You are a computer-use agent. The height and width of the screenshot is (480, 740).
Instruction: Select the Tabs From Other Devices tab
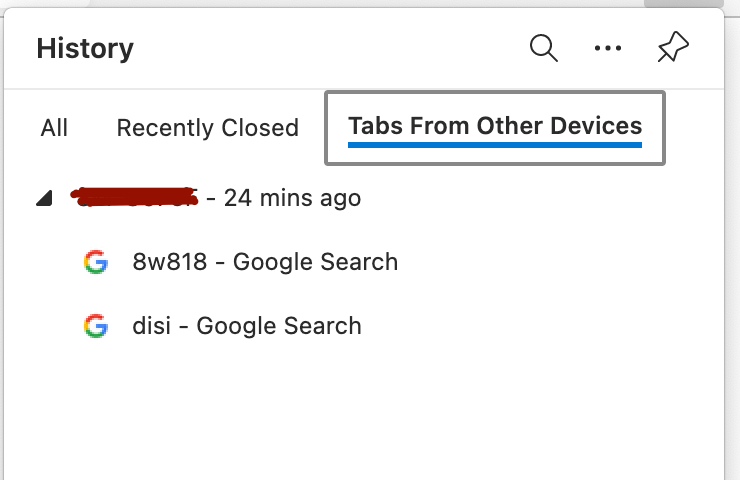pyautogui.click(x=495, y=128)
